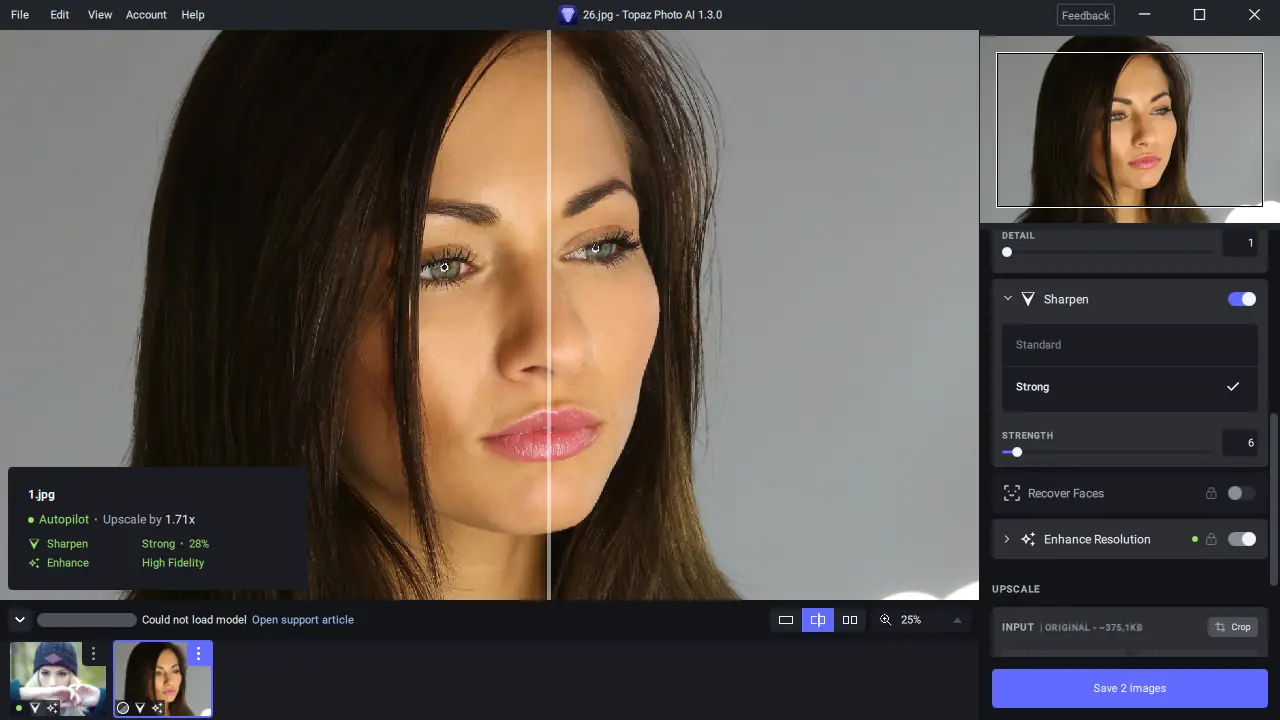This screenshot has height=720, width=1280.
Task: Click Save 2 Images button
Action: 1130,688
